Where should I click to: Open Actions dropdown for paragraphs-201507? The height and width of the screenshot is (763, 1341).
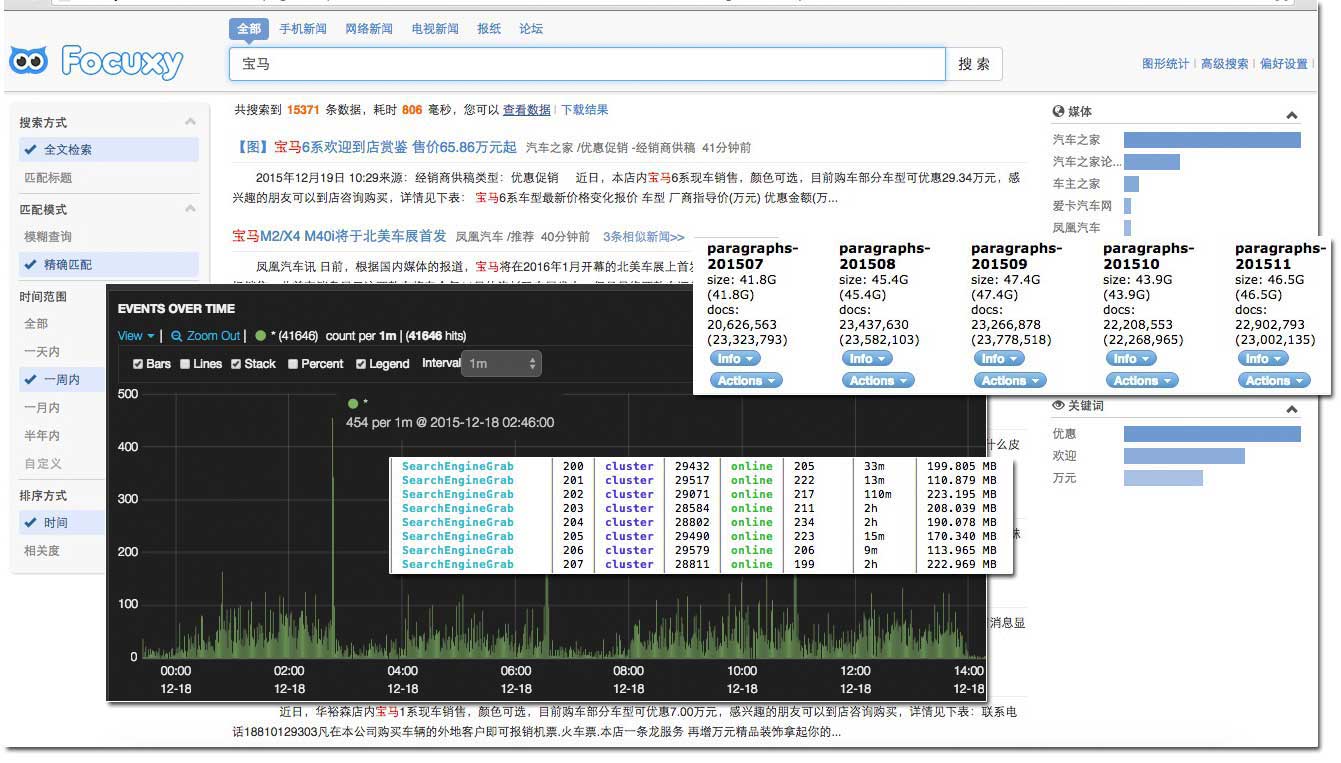746,380
